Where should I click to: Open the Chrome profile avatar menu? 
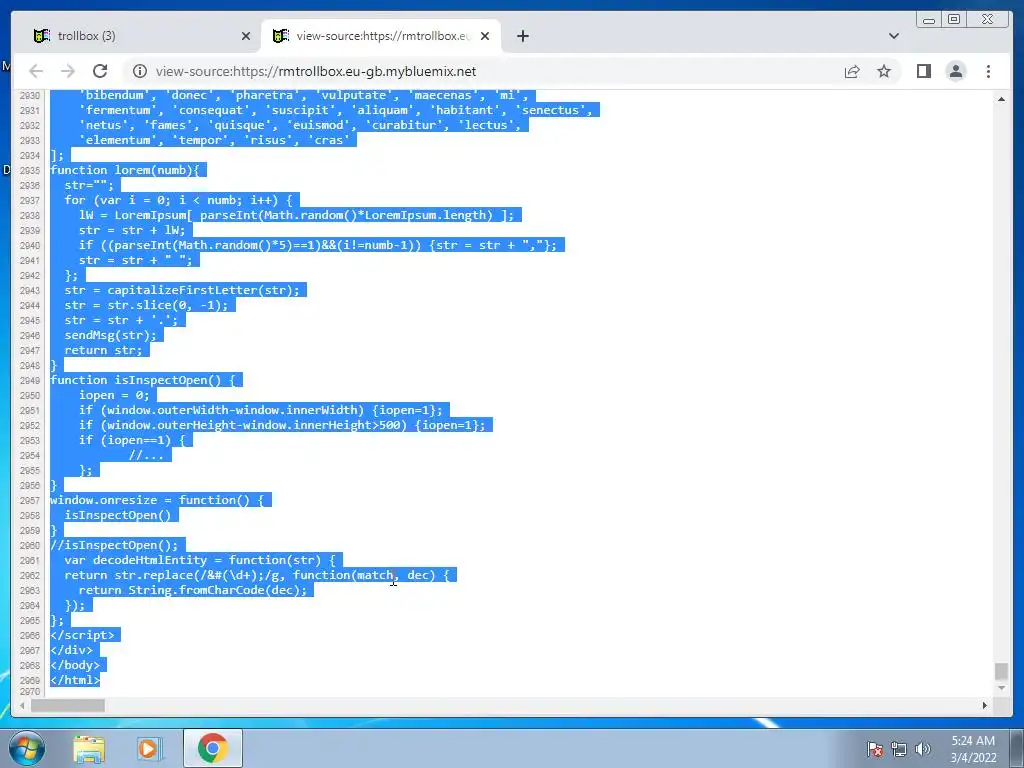pos(955,71)
